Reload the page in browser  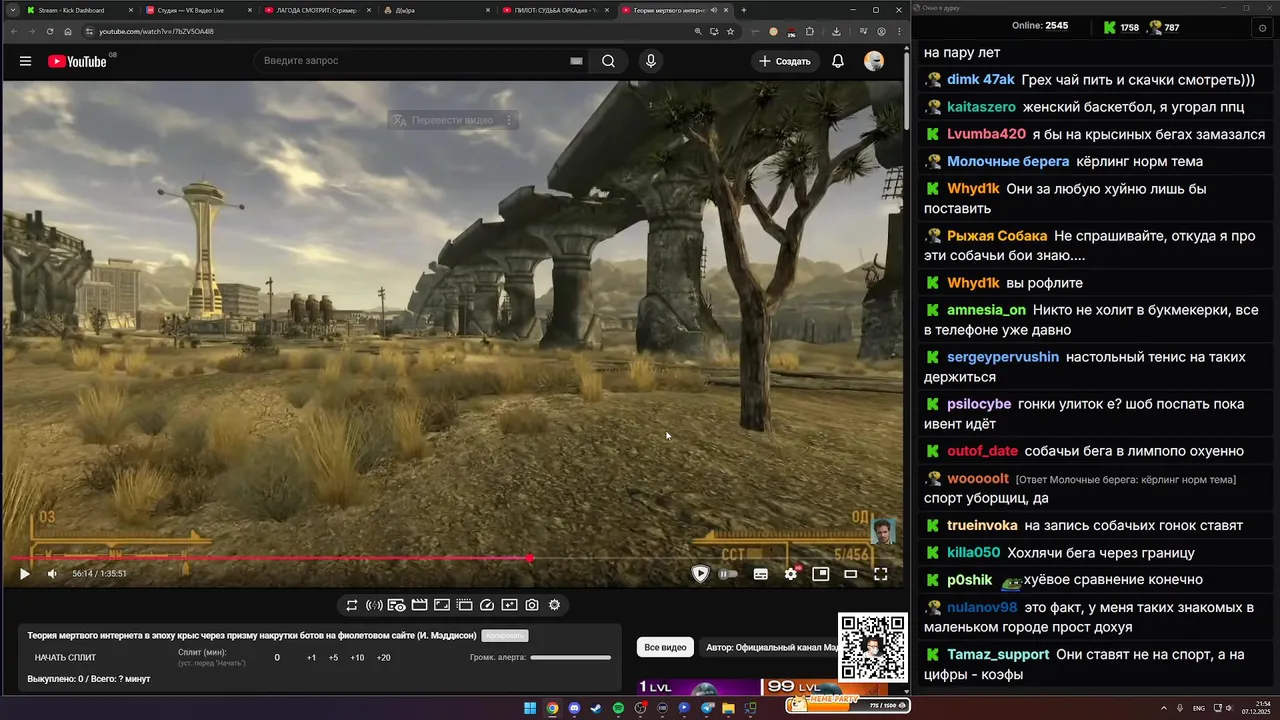50,31
